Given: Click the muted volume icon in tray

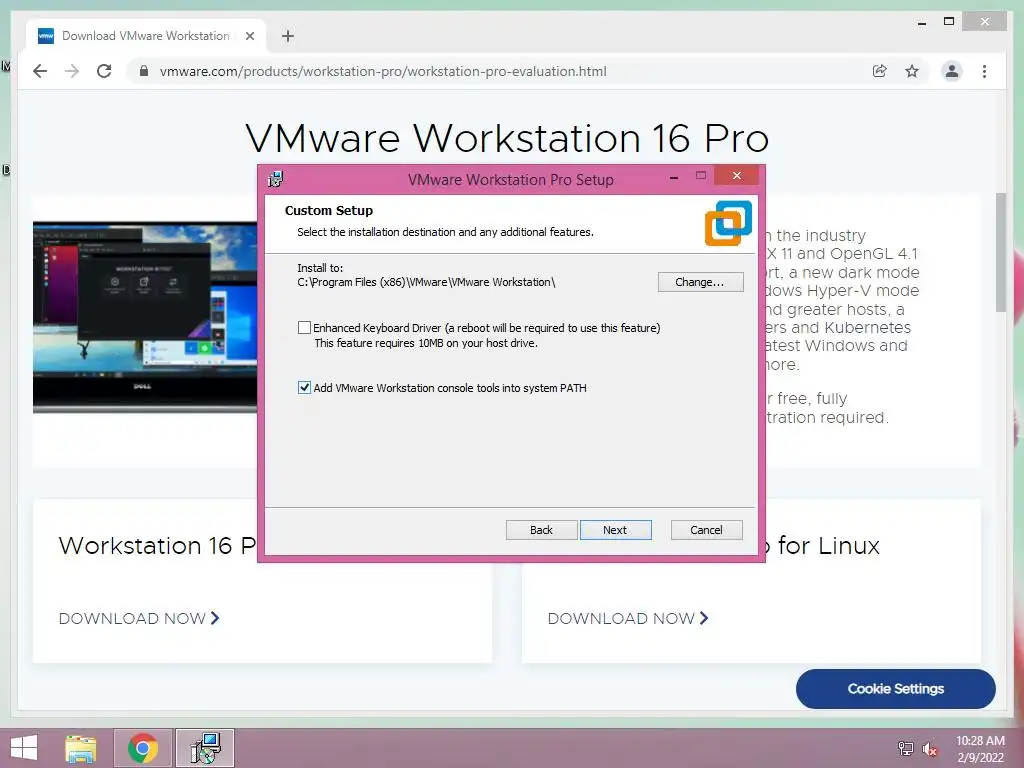Looking at the screenshot, I should click(x=930, y=748).
